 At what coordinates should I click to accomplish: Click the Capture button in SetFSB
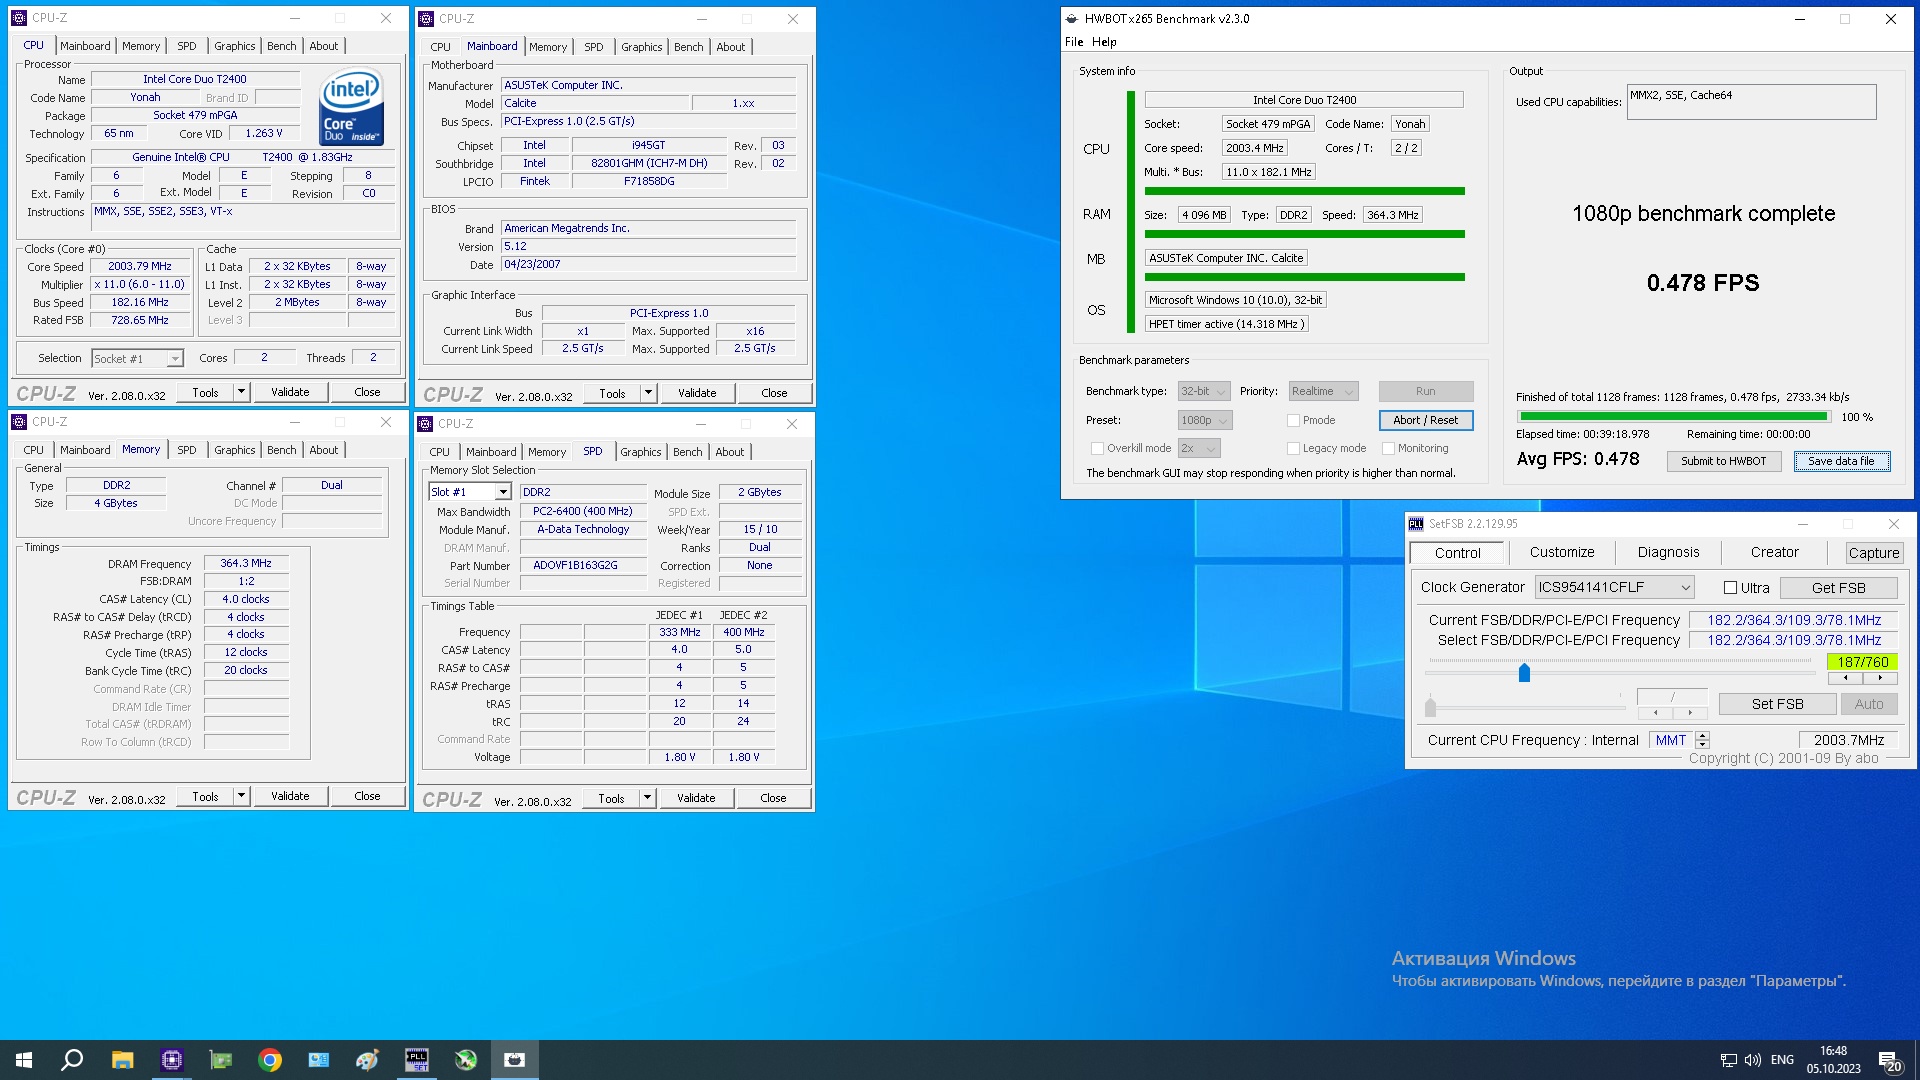point(1873,553)
